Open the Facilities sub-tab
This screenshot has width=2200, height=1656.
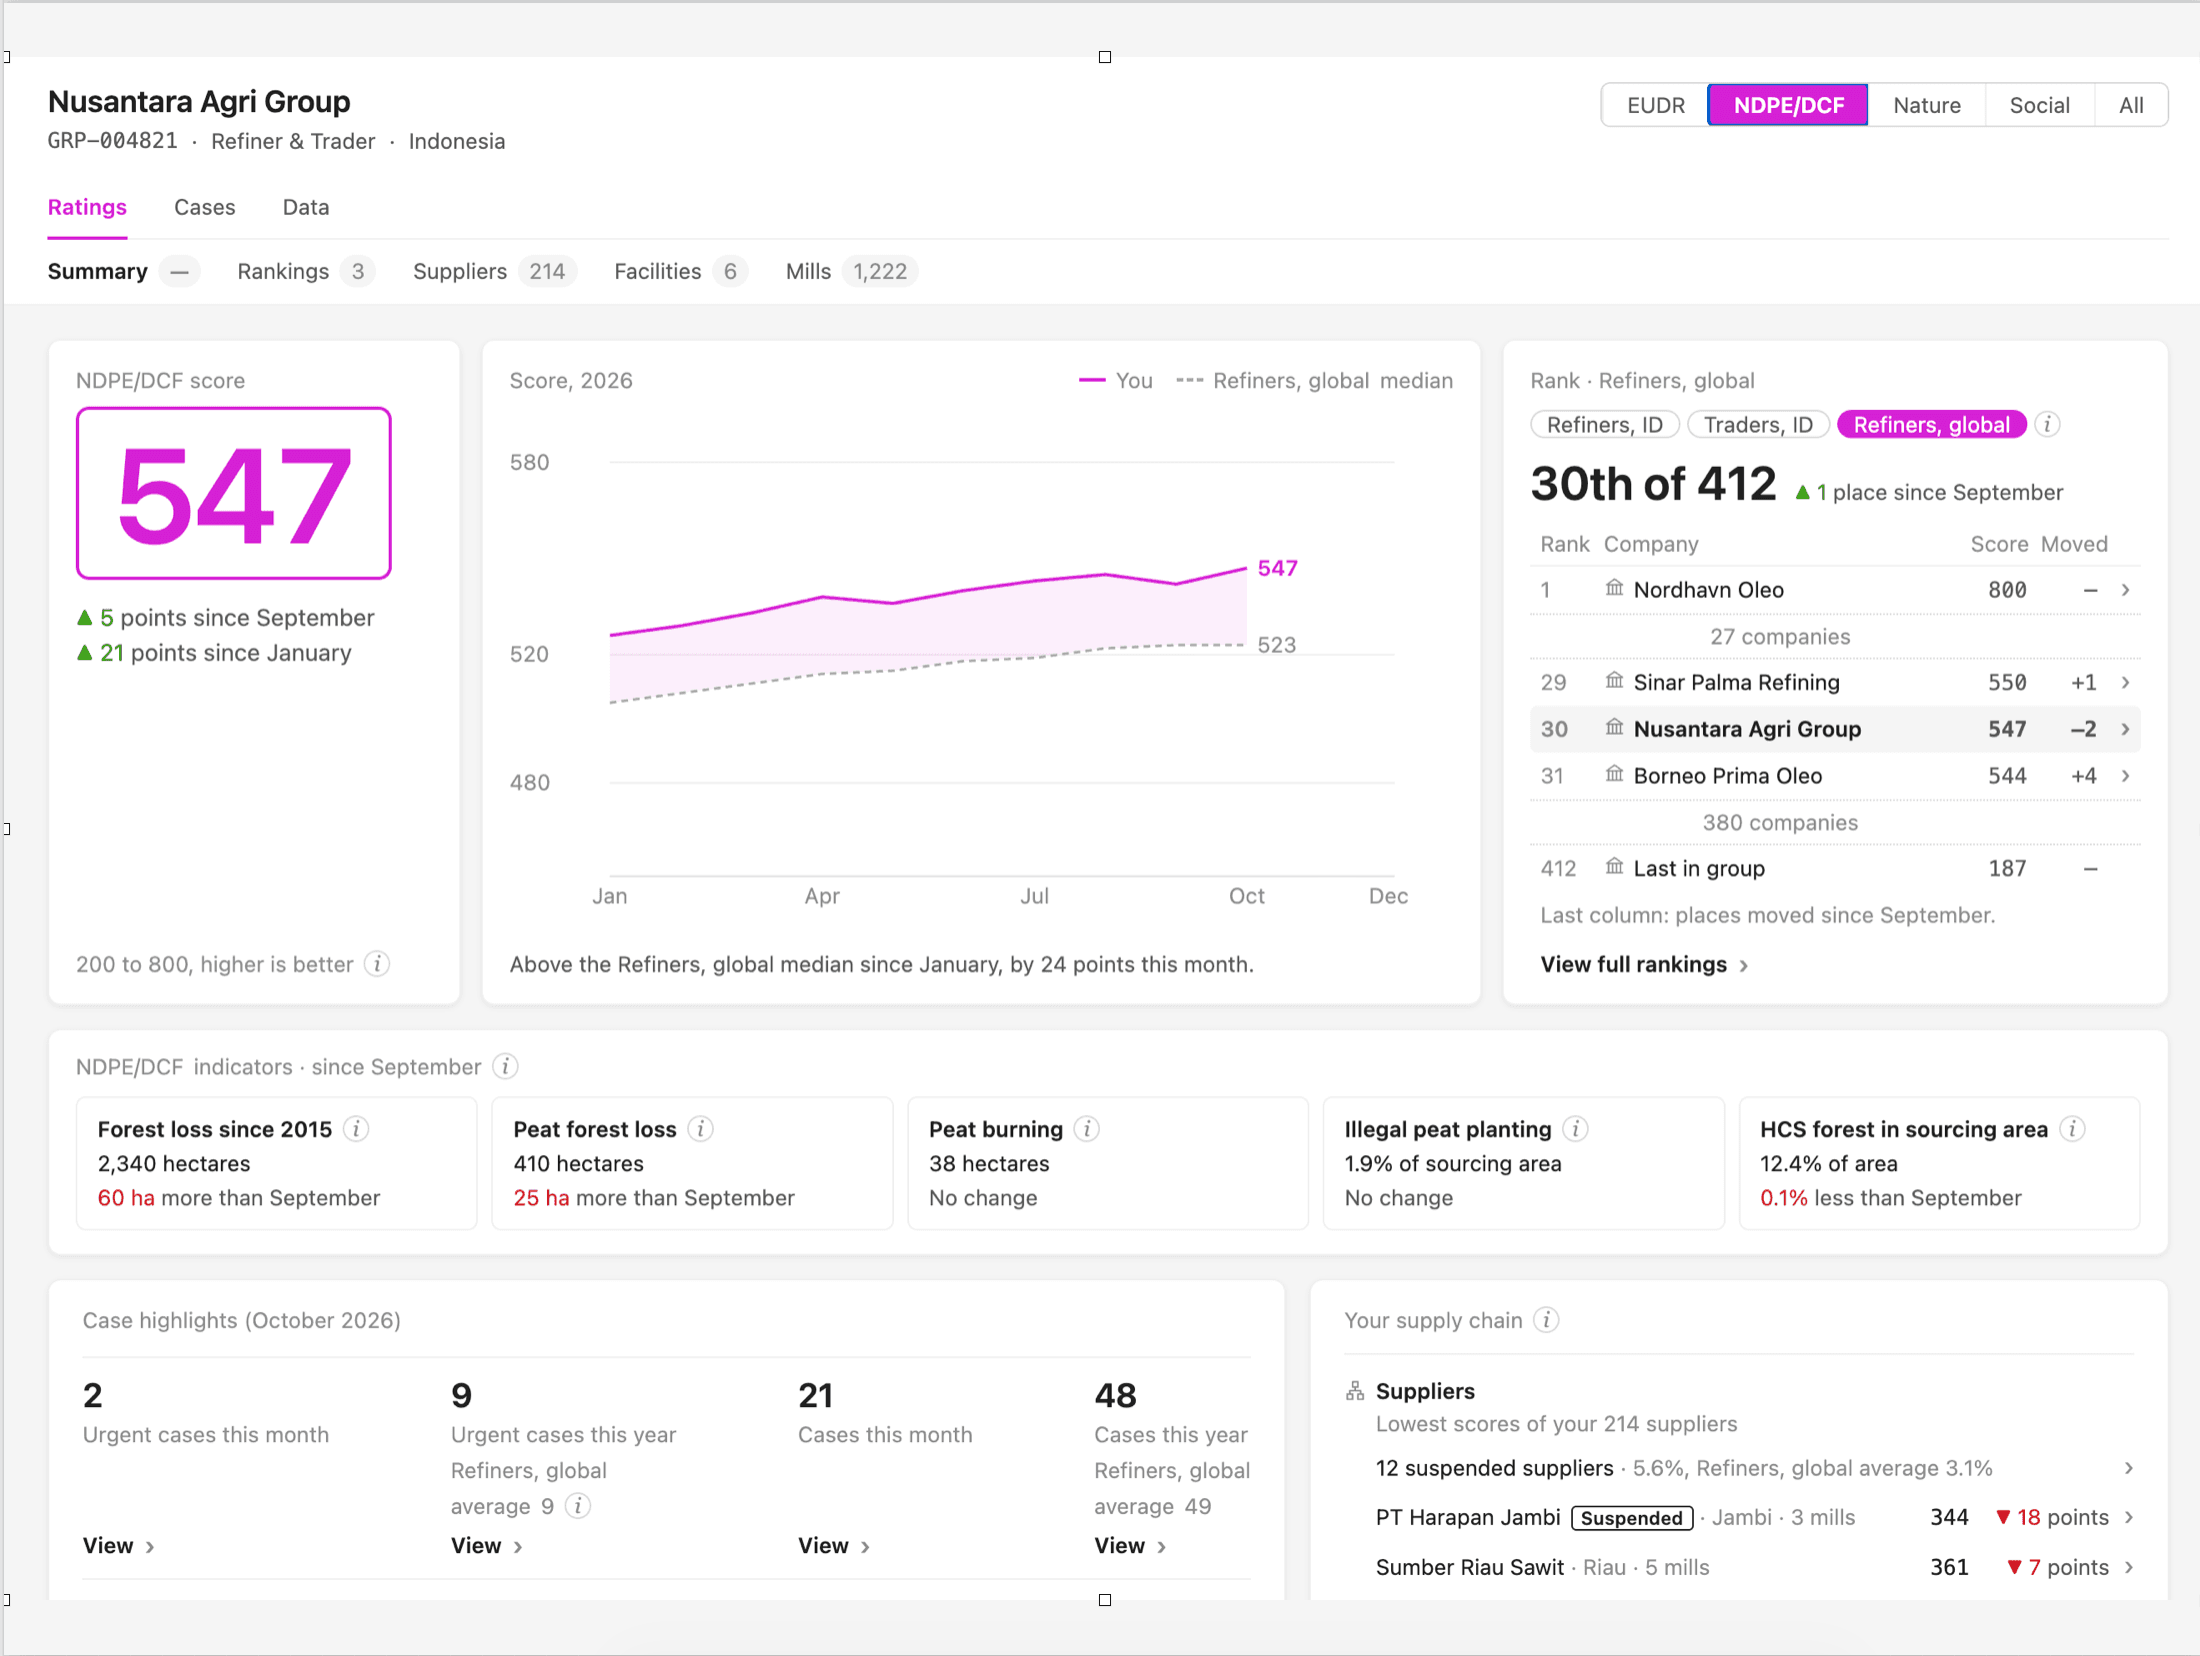(x=680, y=272)
